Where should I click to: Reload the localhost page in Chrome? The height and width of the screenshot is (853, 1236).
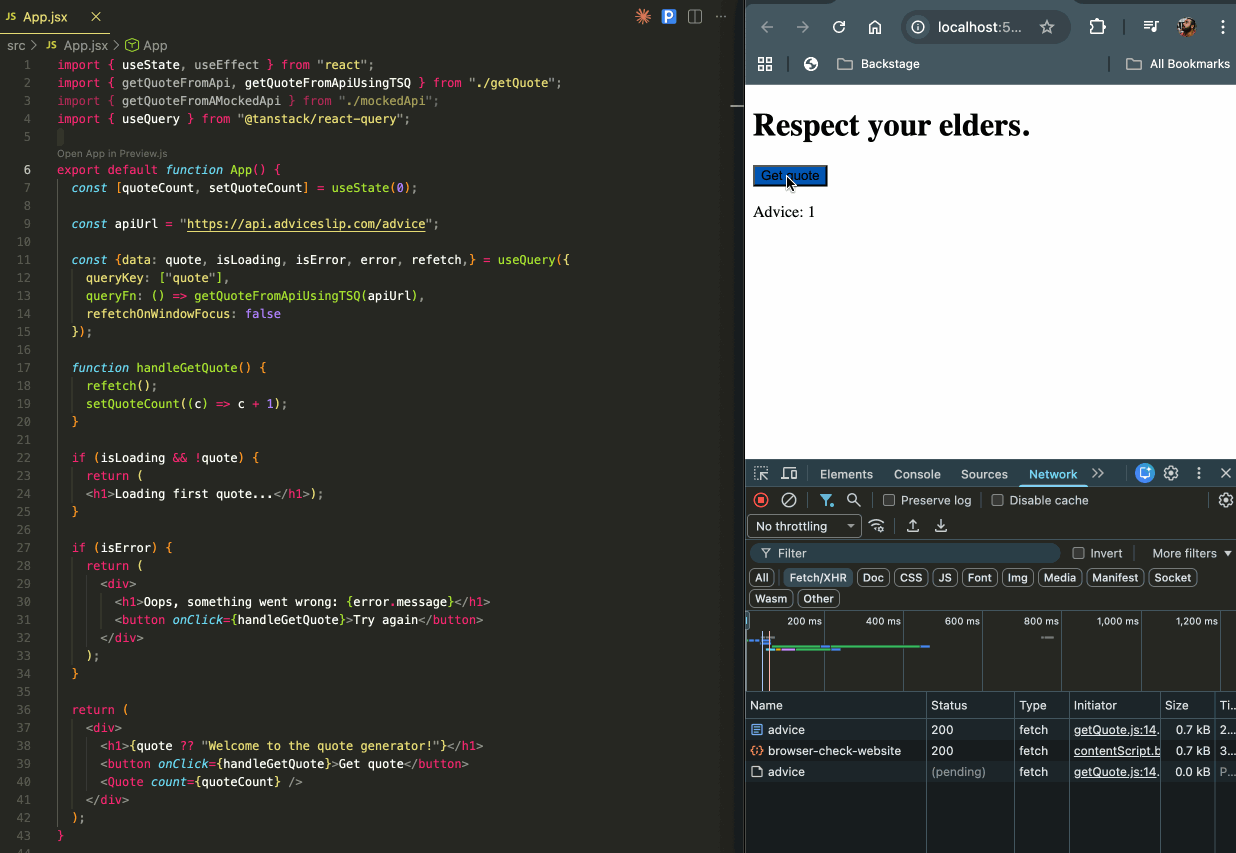(839, 27)
